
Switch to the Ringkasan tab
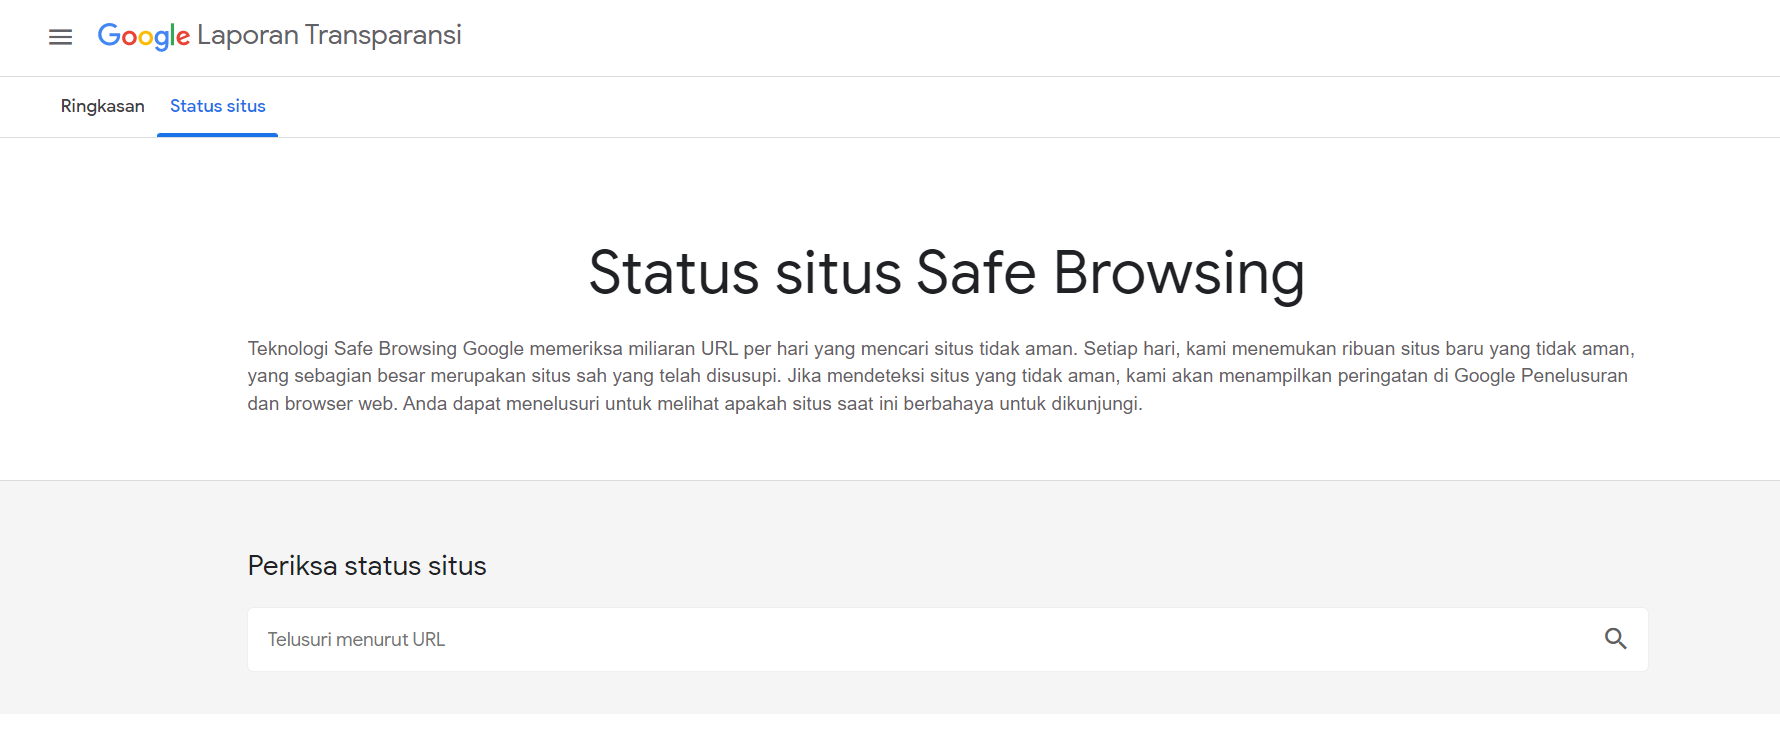102,106
